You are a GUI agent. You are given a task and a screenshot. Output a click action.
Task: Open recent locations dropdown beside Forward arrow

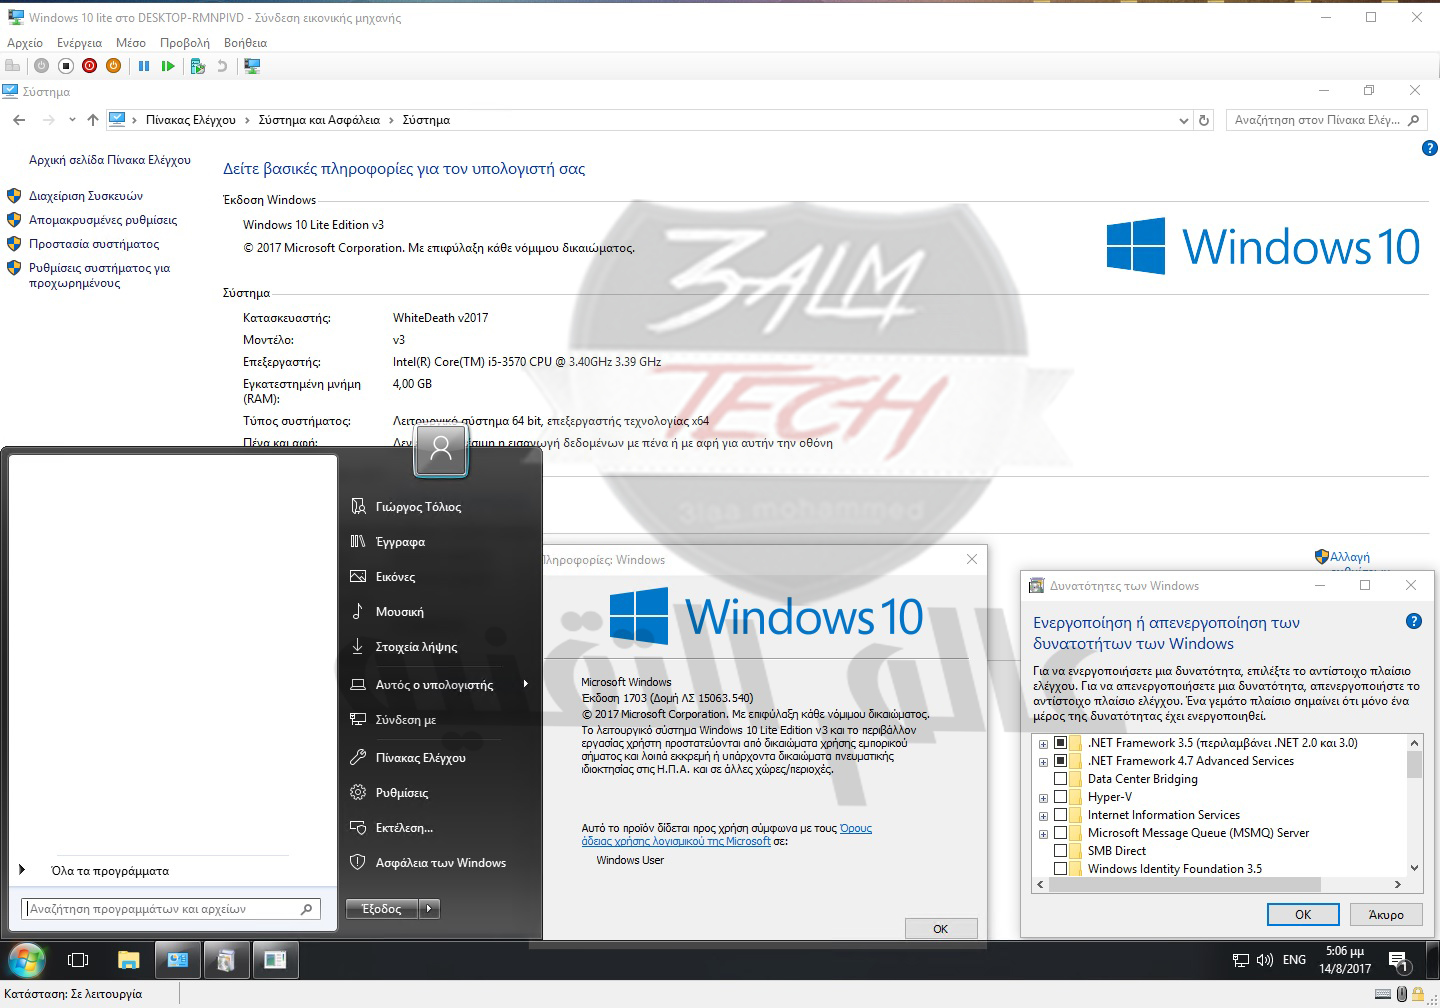72,120
